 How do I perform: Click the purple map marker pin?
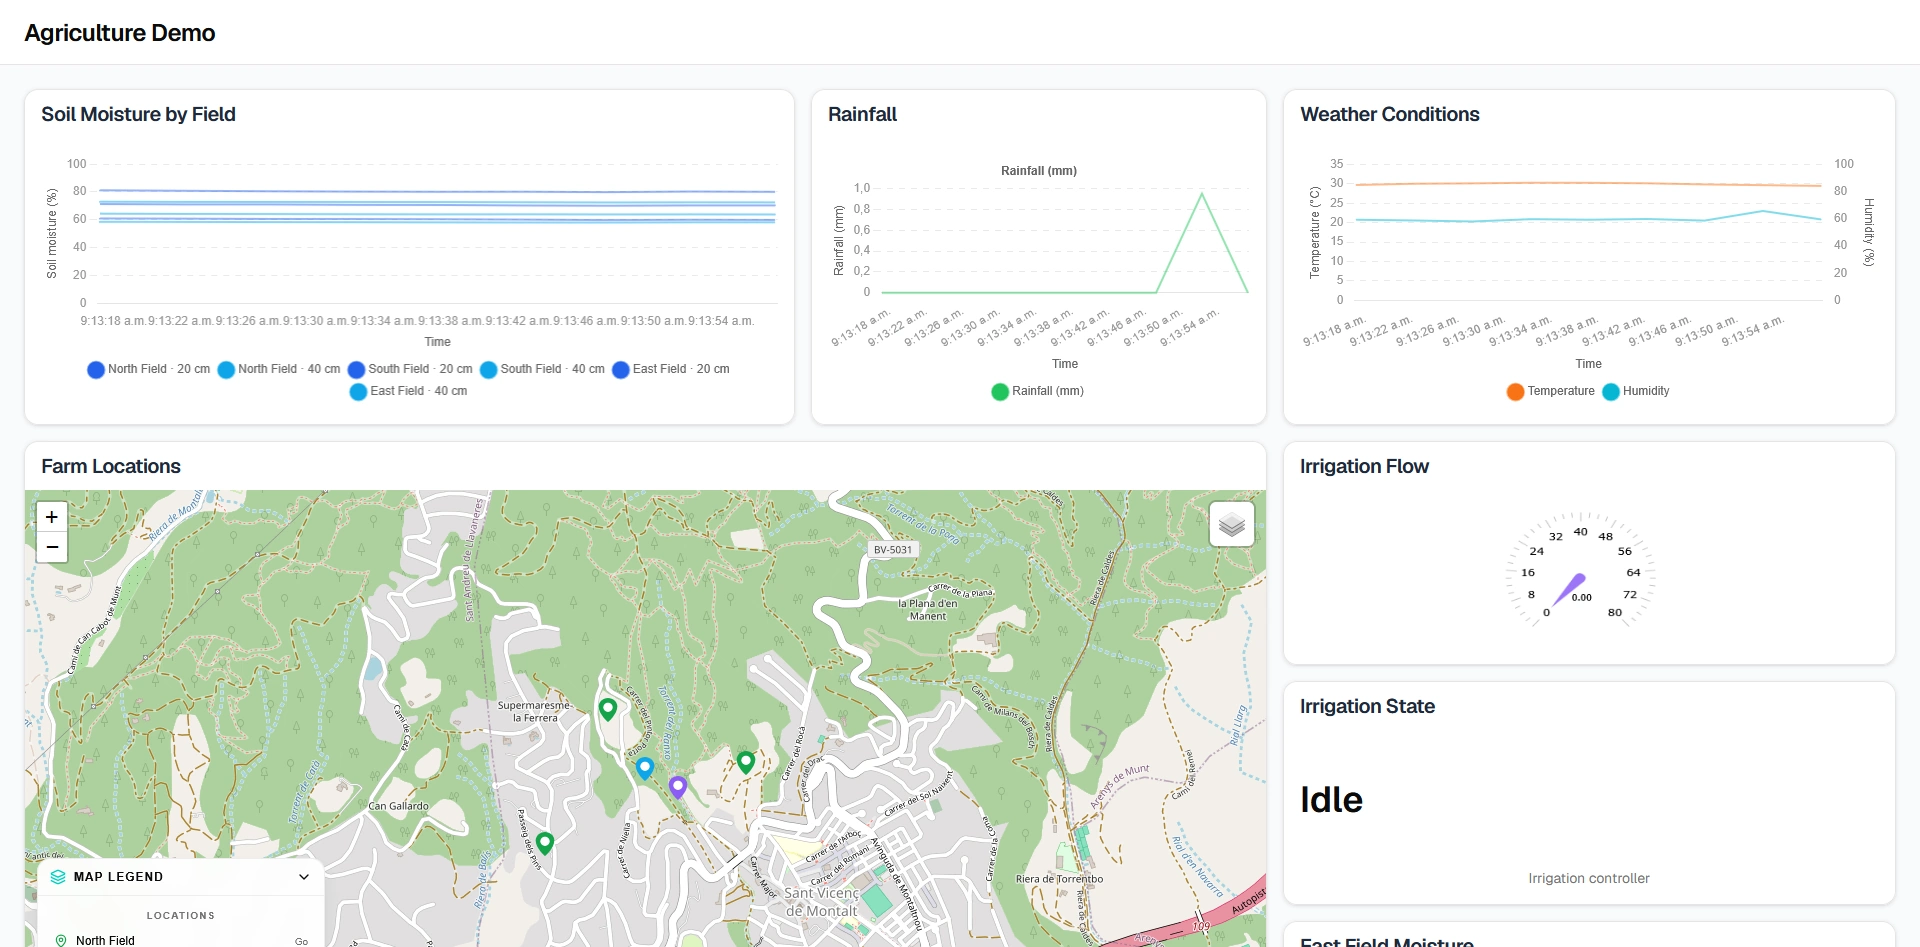pyautogui.click(x=678, y=787)
